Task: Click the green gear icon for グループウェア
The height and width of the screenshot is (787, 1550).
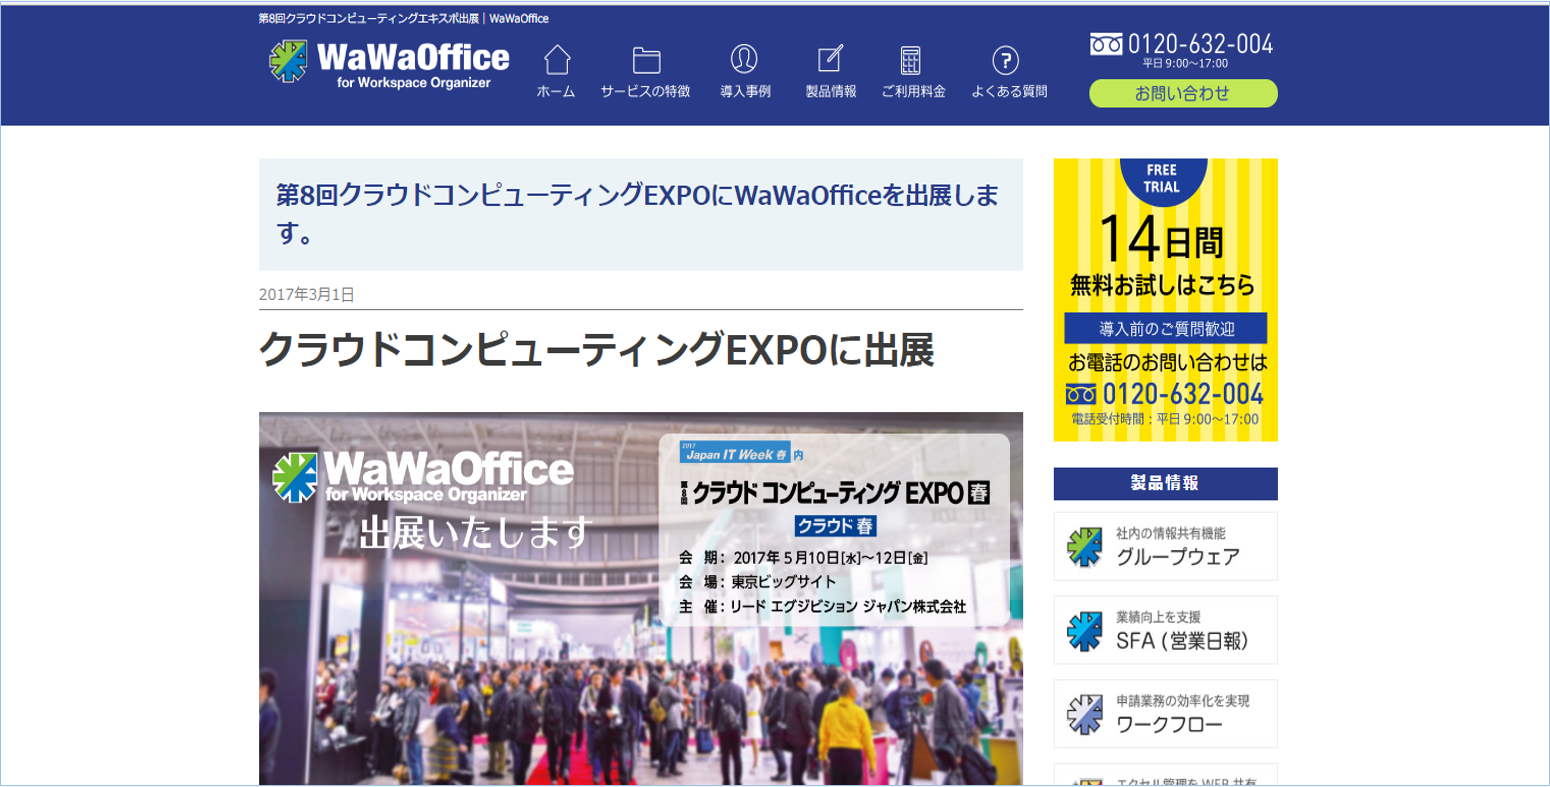Action: coord(1084,547)
